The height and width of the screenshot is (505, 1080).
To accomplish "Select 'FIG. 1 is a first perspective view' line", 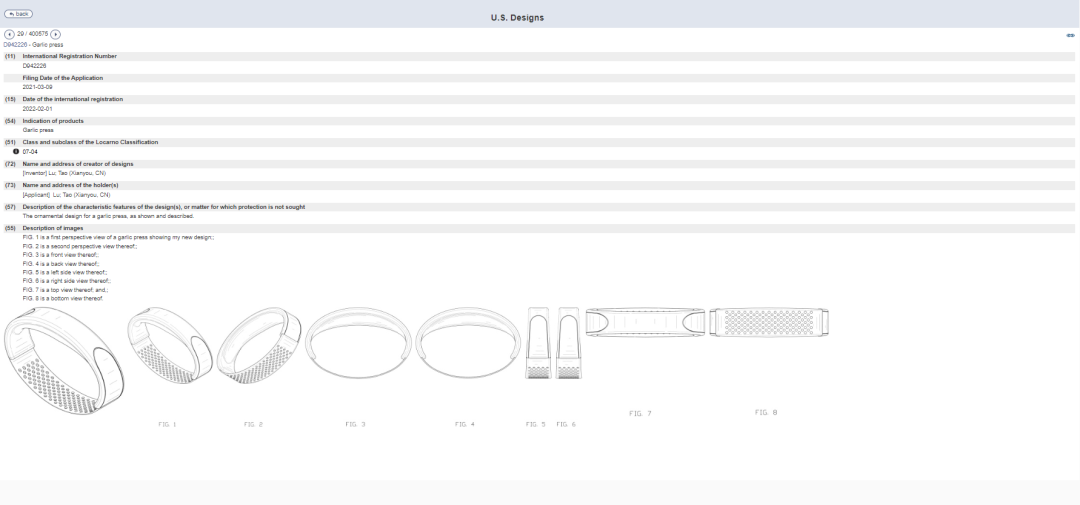I will coord(118,238).
